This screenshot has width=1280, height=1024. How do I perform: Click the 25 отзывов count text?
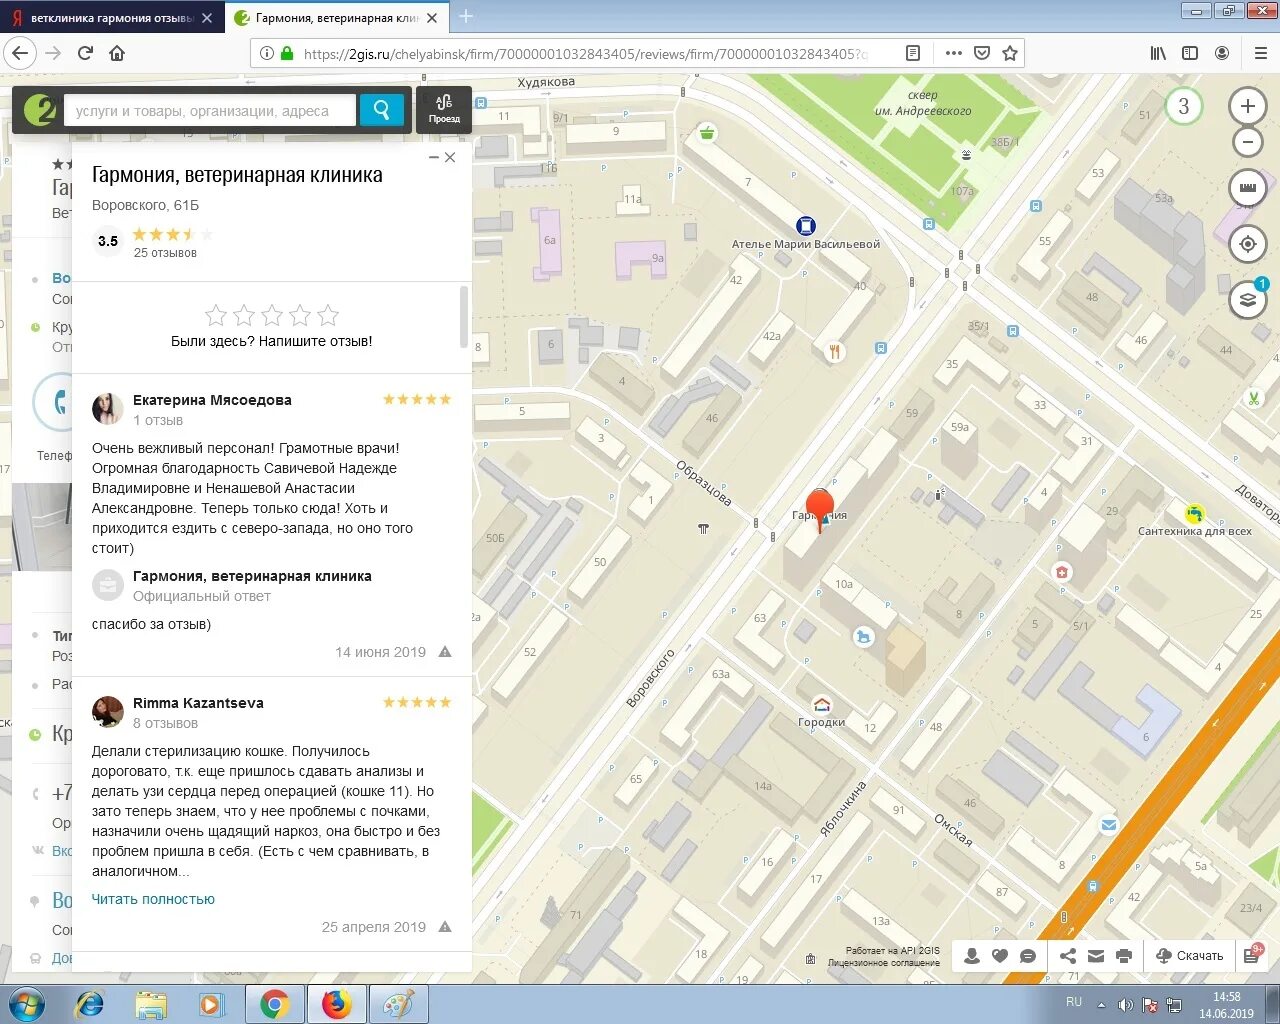tap(165, 253)
